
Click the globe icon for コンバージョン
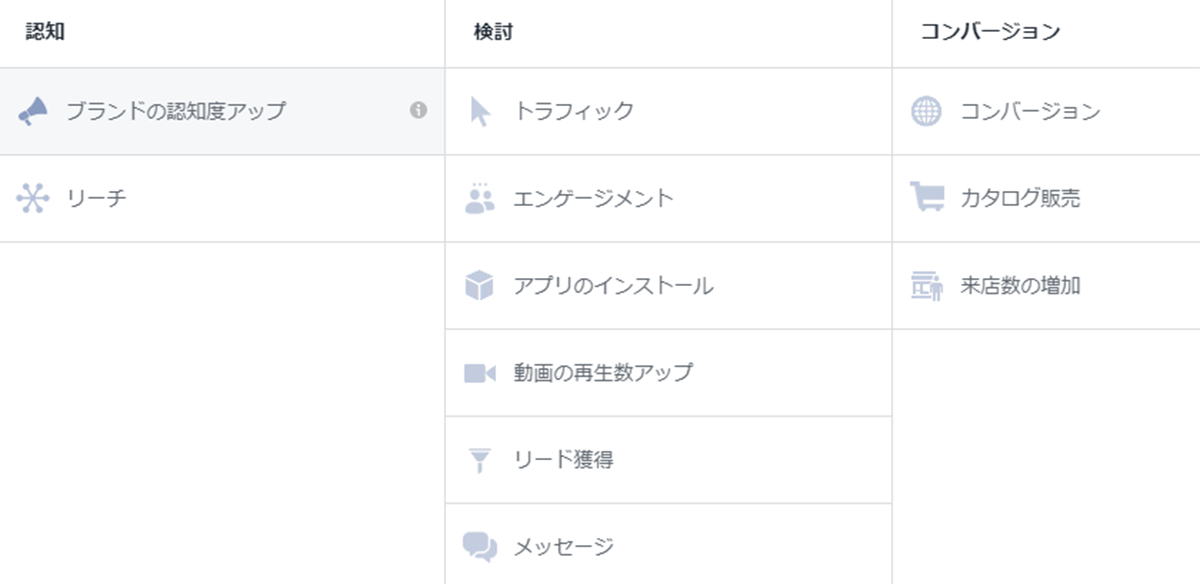[x=926, y=111]
